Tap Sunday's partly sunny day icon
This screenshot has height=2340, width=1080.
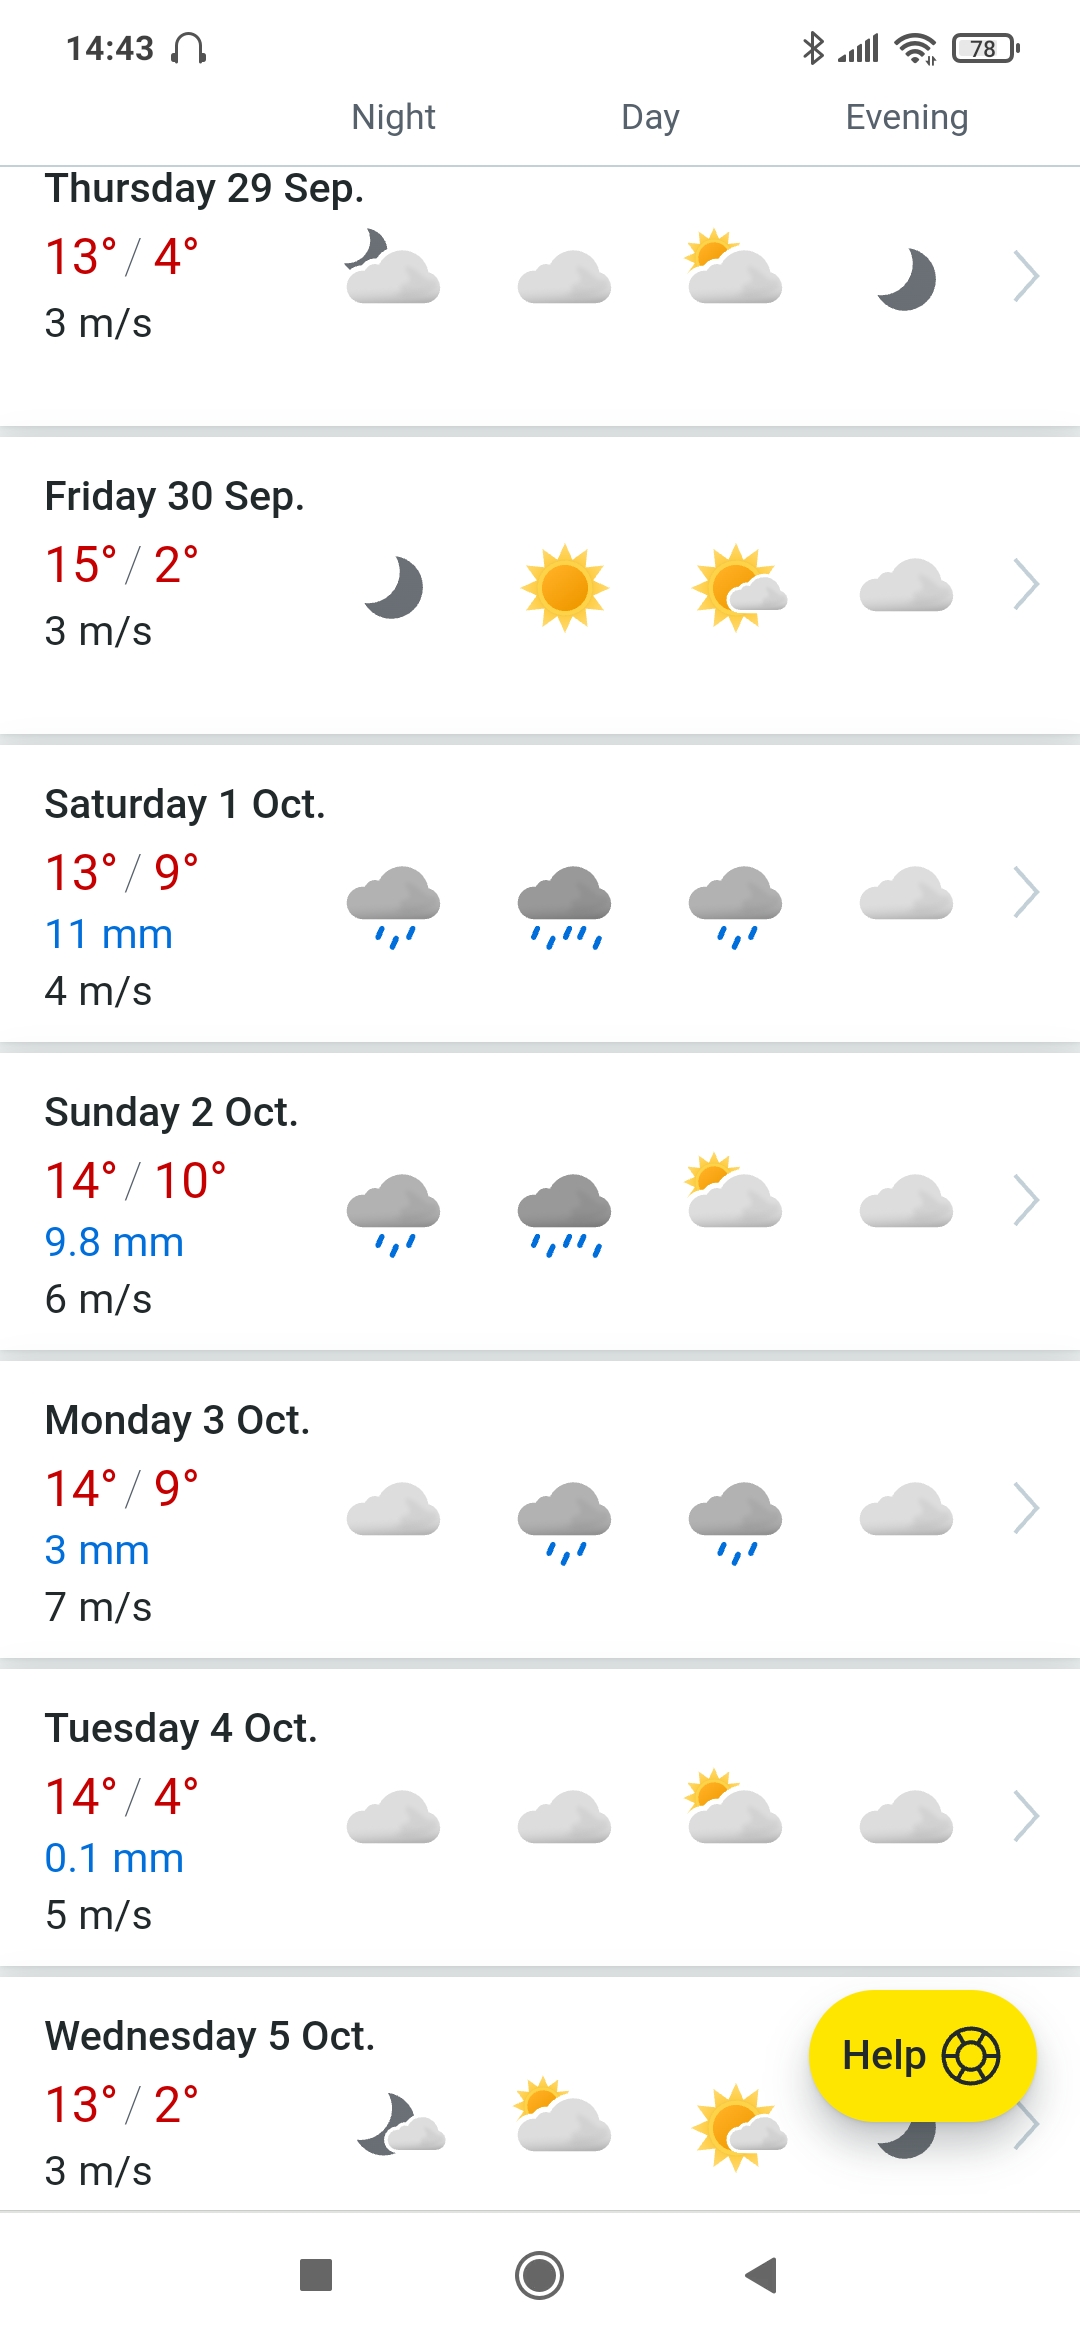pyautogui.click(x=735, y=1192)
